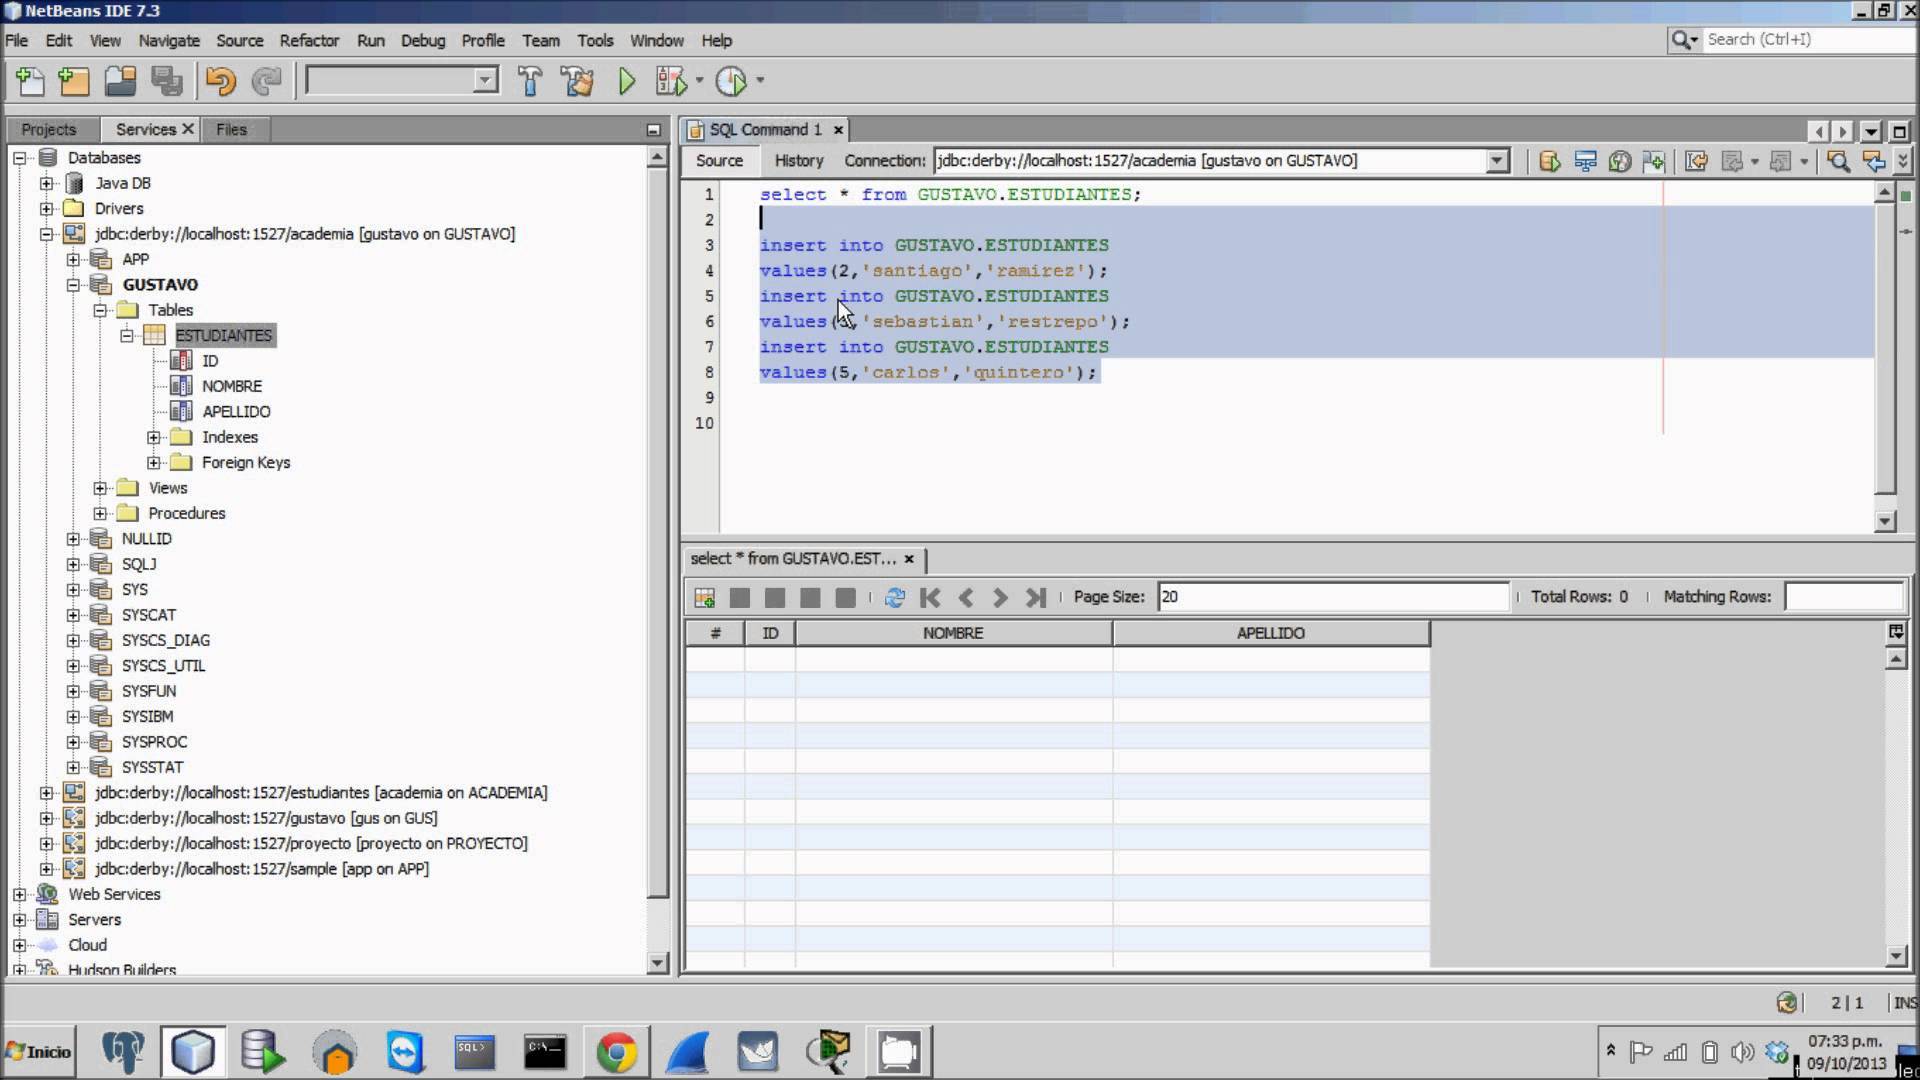Select the NOMBRE column node
This screenshot has width=1920, height=1080.
(x=231, y=386)
